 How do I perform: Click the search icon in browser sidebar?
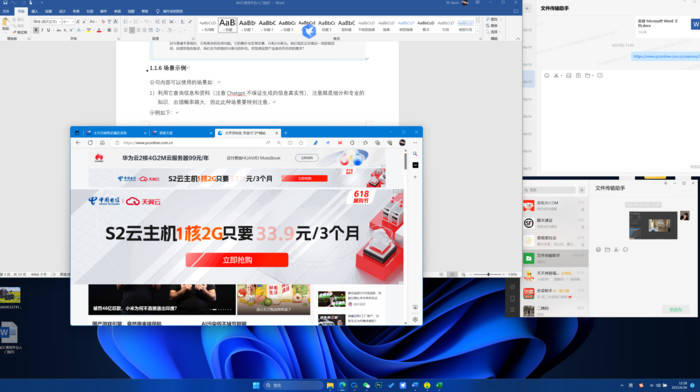(x=415, y=154)
